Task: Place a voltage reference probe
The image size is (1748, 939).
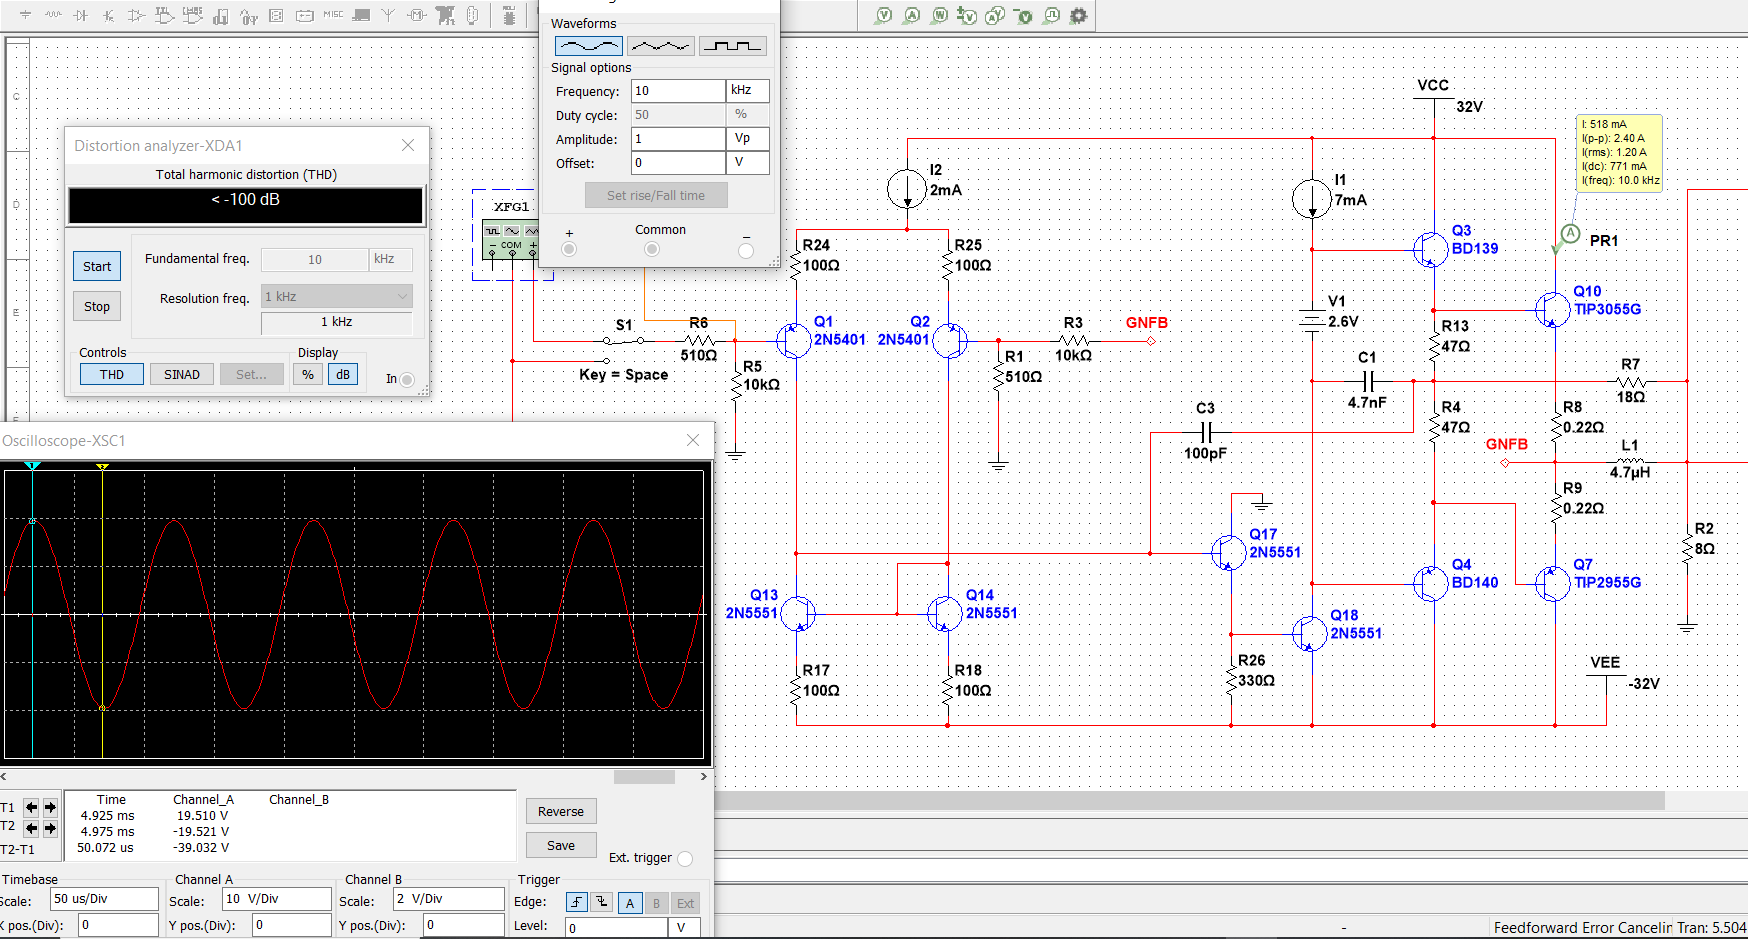Action: tap(1023, 15)
